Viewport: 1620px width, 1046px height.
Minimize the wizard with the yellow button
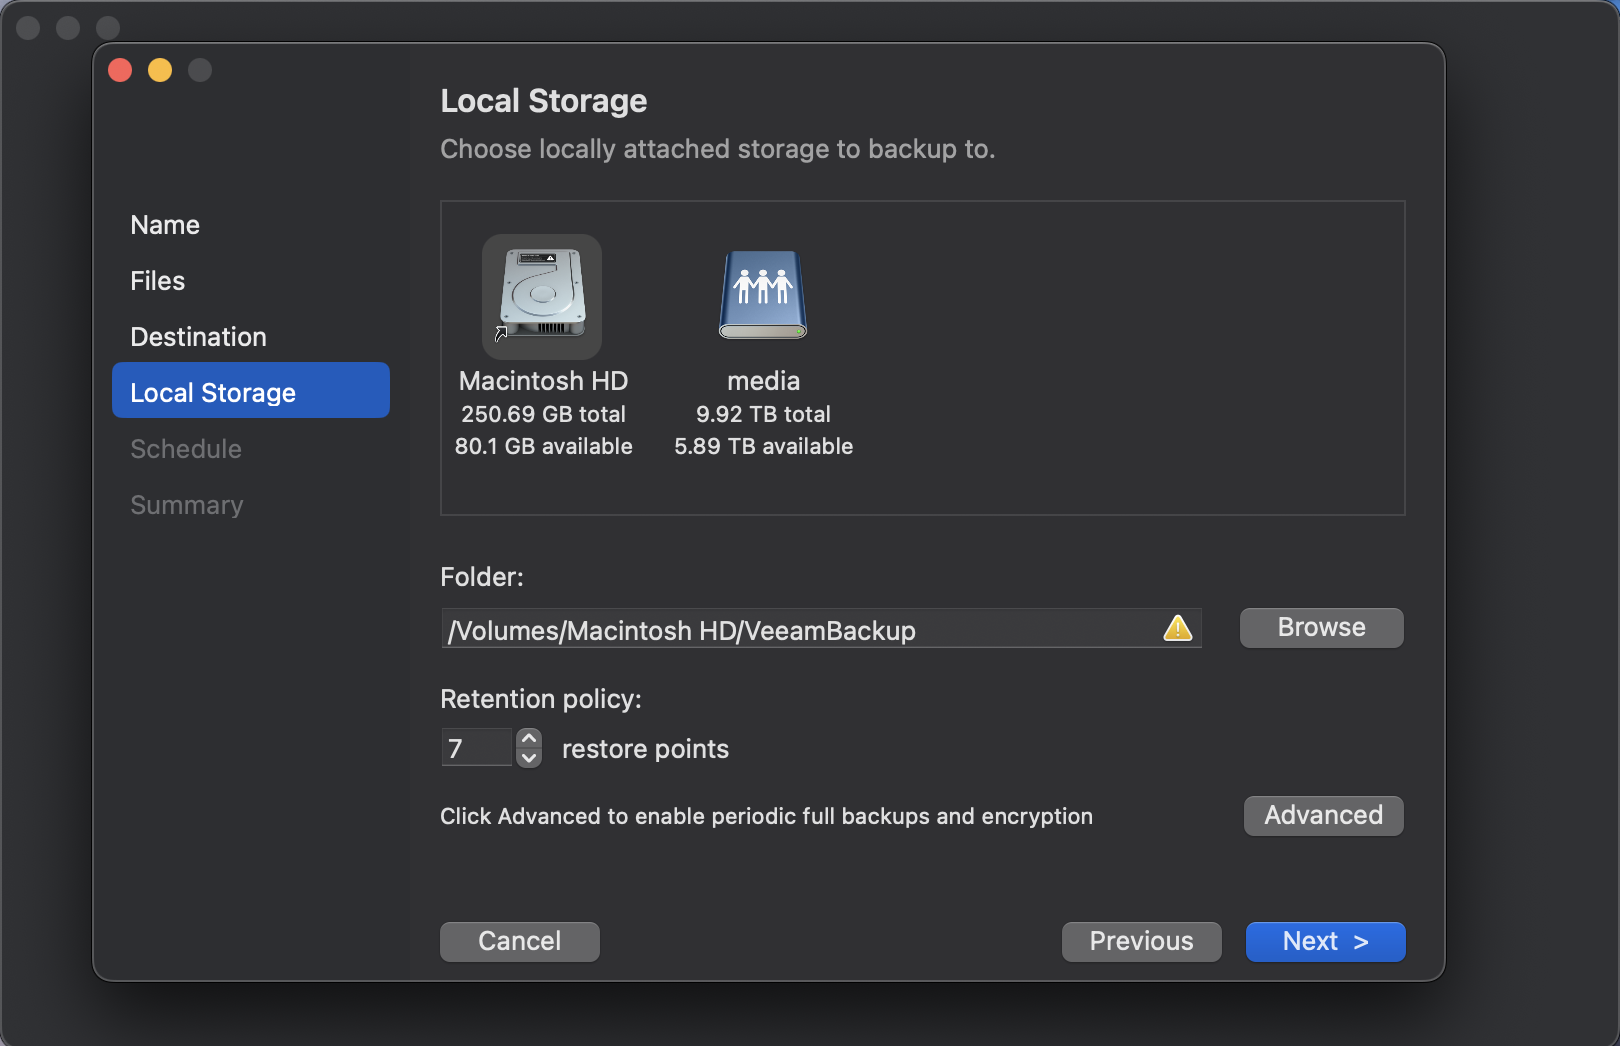point(160,70)
